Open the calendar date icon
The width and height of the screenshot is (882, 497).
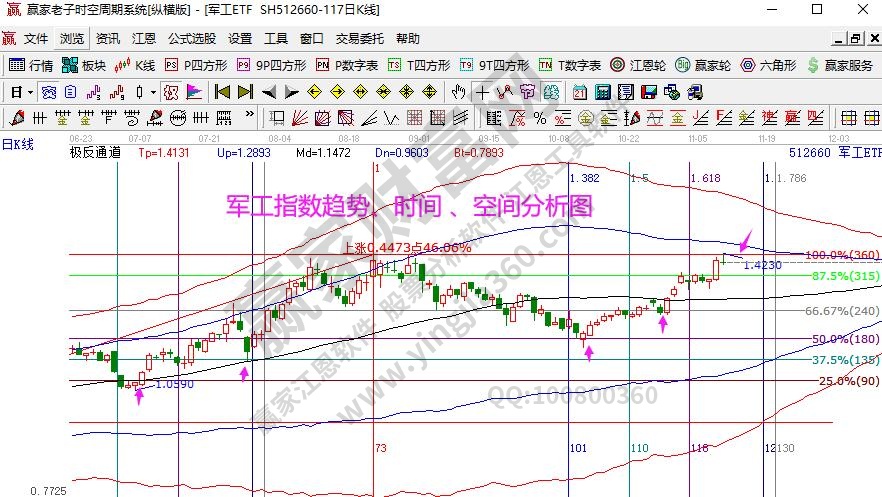580,92
